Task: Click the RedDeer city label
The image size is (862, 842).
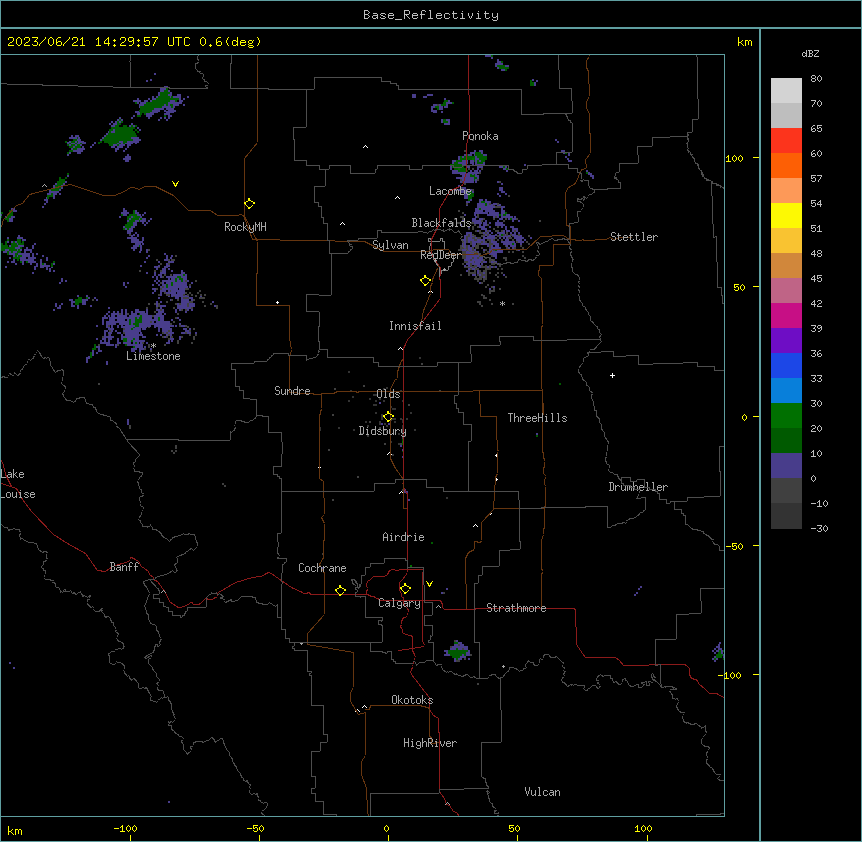Action: click(441, 255)
